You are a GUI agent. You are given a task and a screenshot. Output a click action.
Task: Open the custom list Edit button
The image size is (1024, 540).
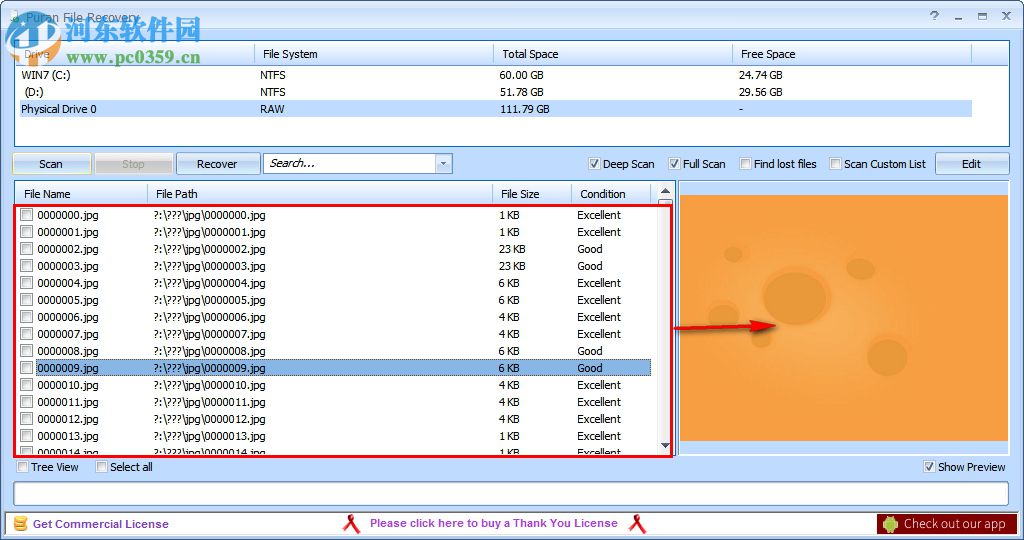(x=972, y=164)
